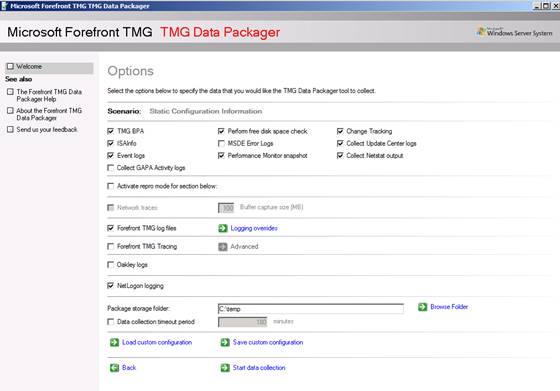This screenshot has height=391, width=560.
Task: Open the Logging overrides link
Action: 254,228
